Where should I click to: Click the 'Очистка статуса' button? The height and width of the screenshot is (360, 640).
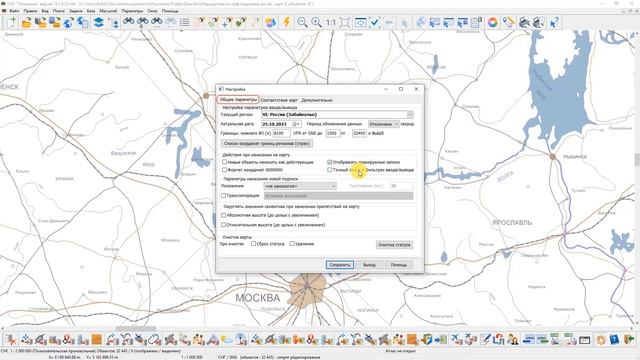(394, 245)
